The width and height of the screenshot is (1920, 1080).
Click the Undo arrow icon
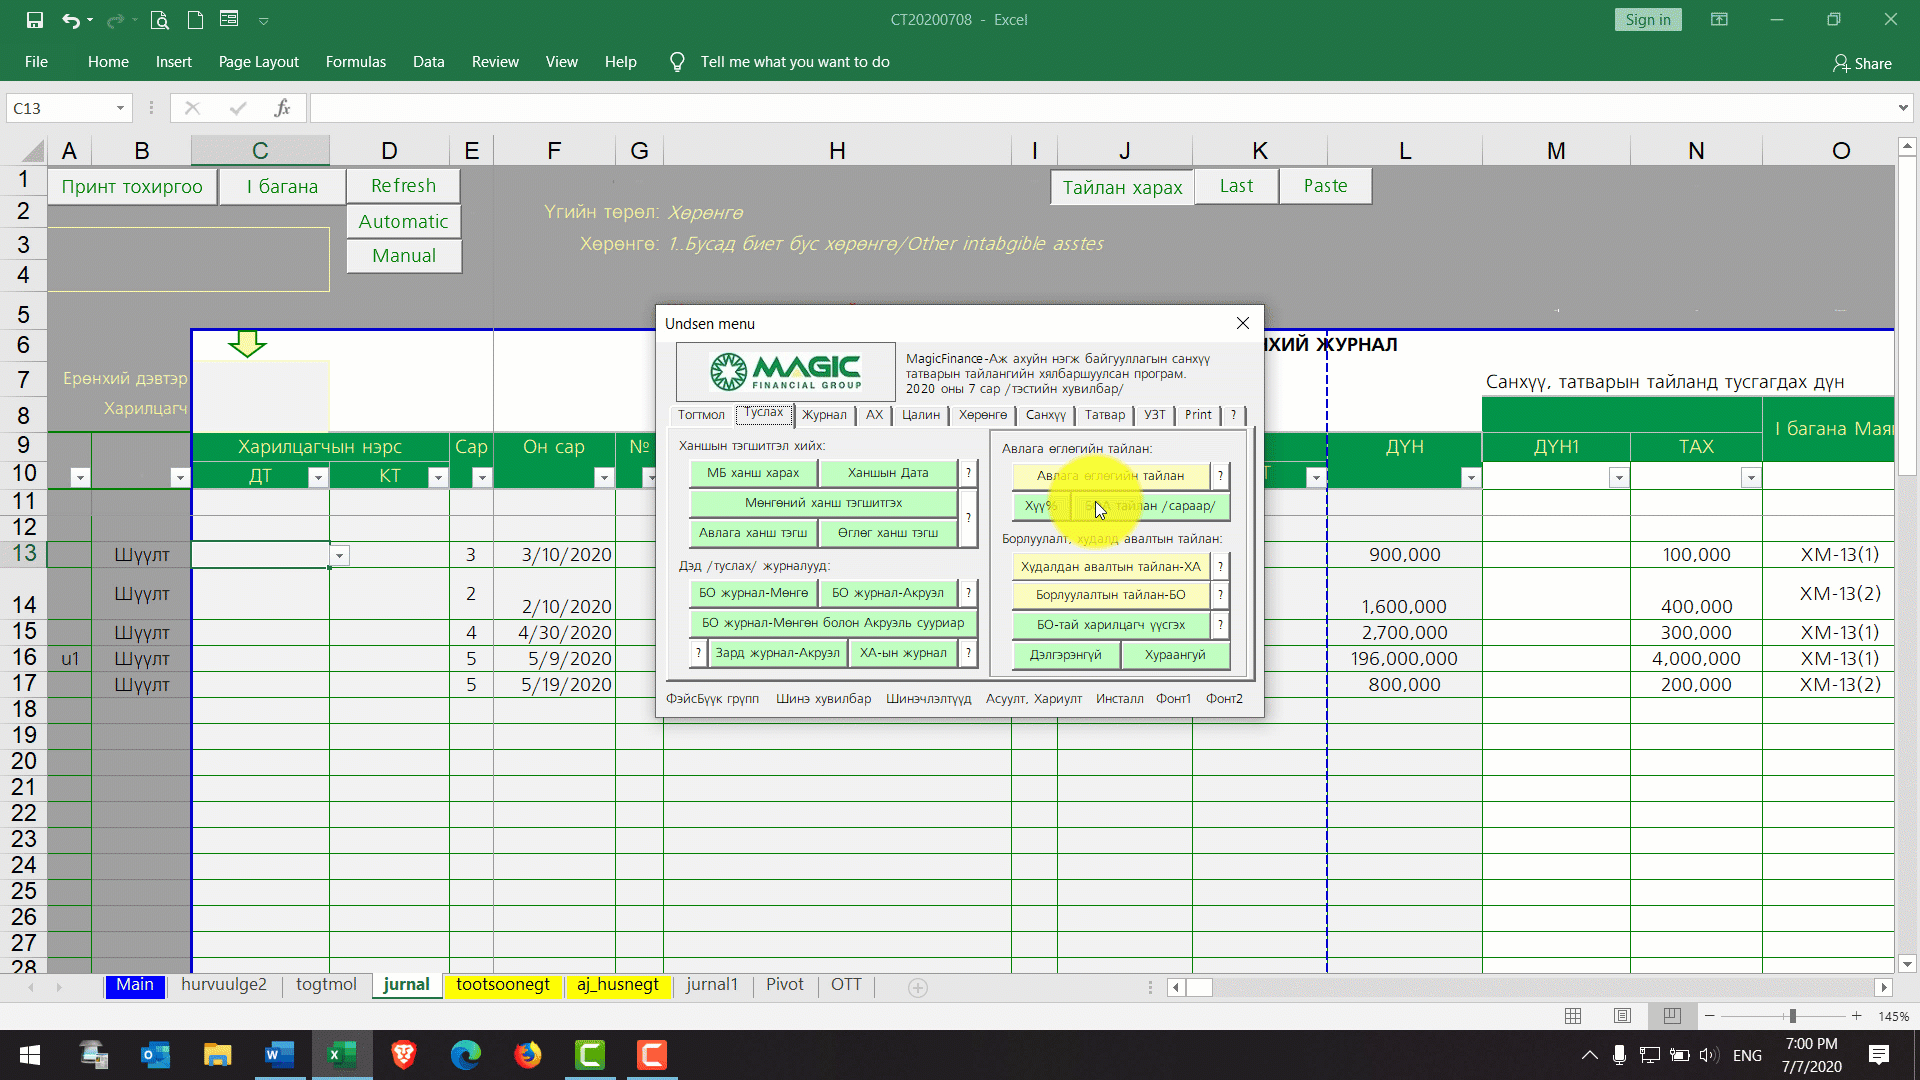[x=70, y=20]
